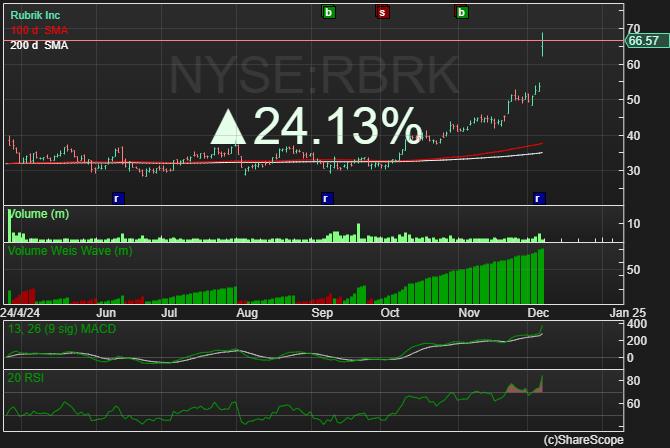Click the blue r marker near June
The image size is (670, 448).
118,198
